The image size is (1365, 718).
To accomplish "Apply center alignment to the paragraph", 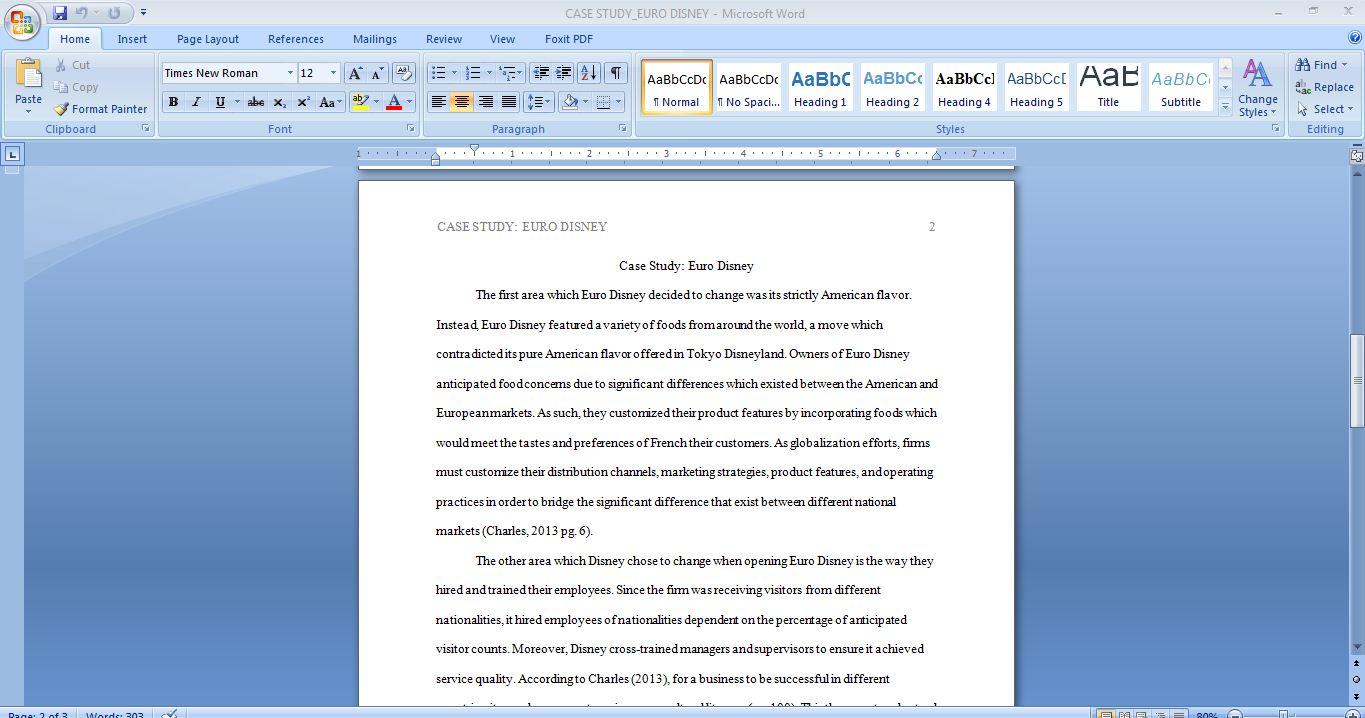I will click(x=461, y=102).
